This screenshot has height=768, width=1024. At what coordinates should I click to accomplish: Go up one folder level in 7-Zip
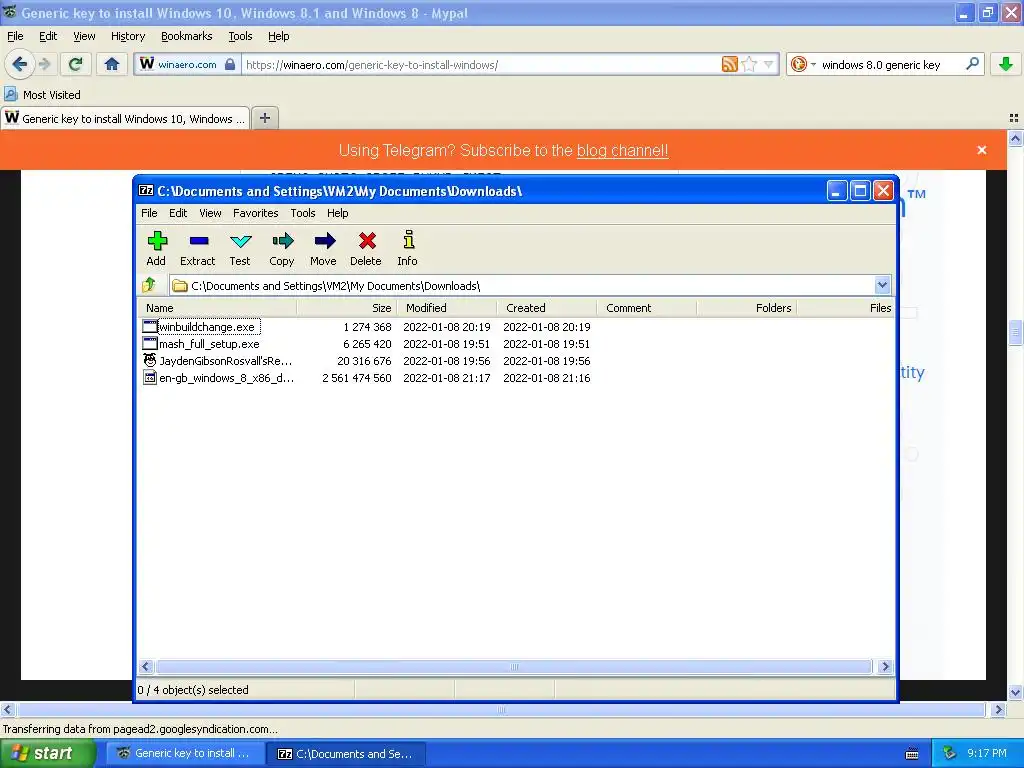[150, 285]
